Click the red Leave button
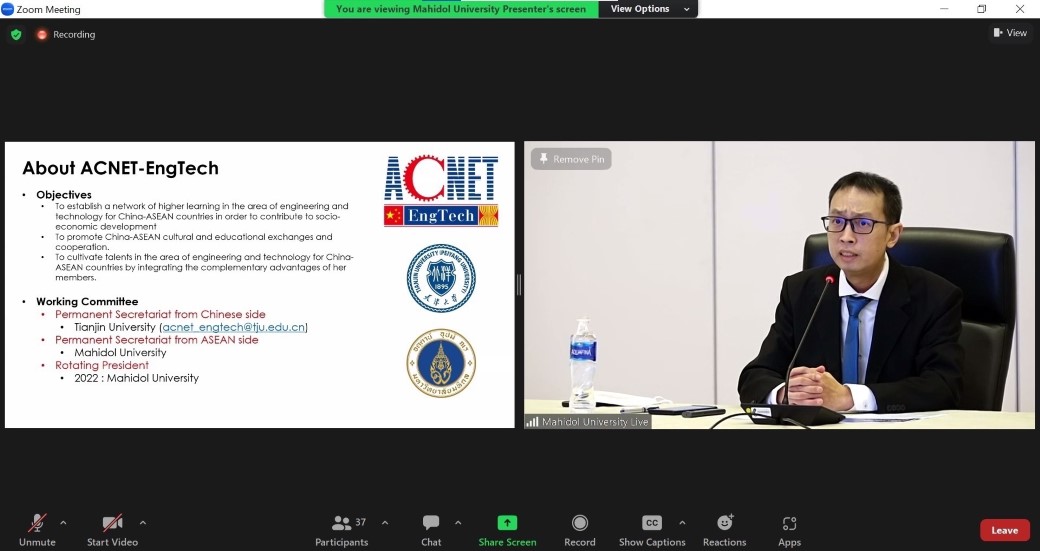 (x=1004, y=530)
